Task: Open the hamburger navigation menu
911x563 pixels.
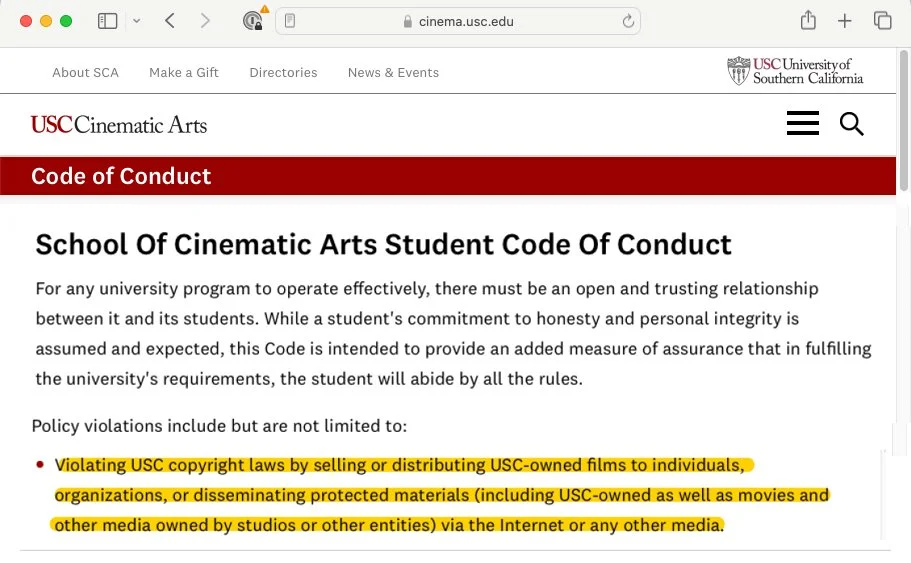Action: point(803,123)
